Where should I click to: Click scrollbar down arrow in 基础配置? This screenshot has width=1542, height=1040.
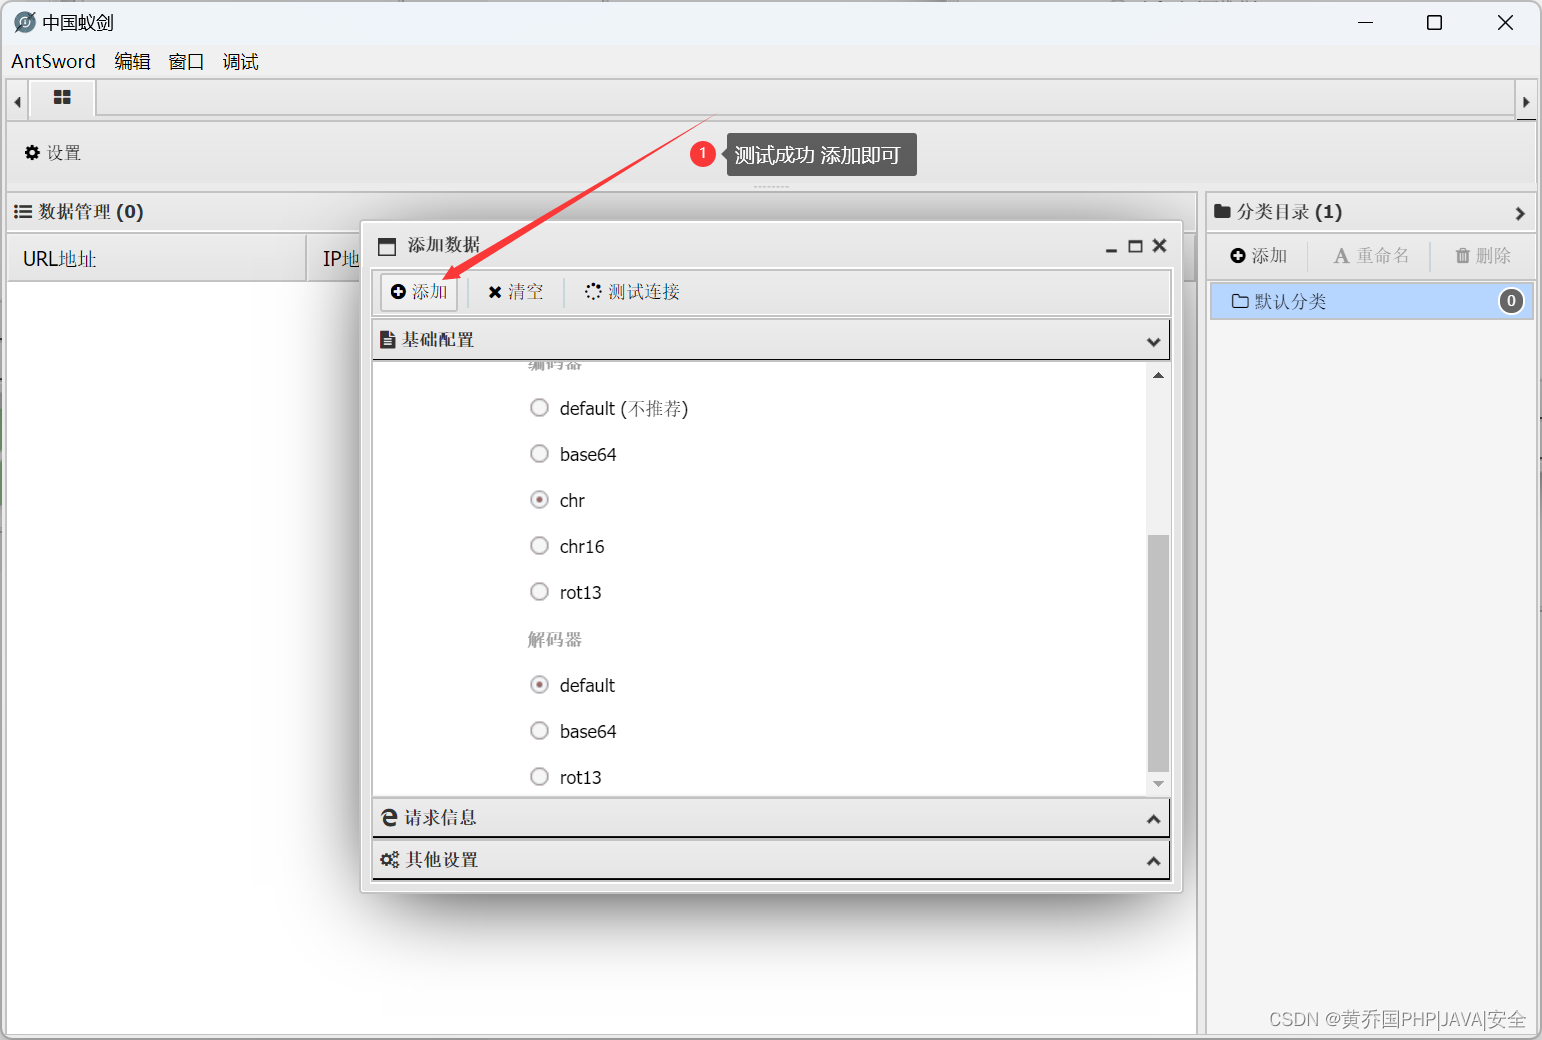[1158, 784]
